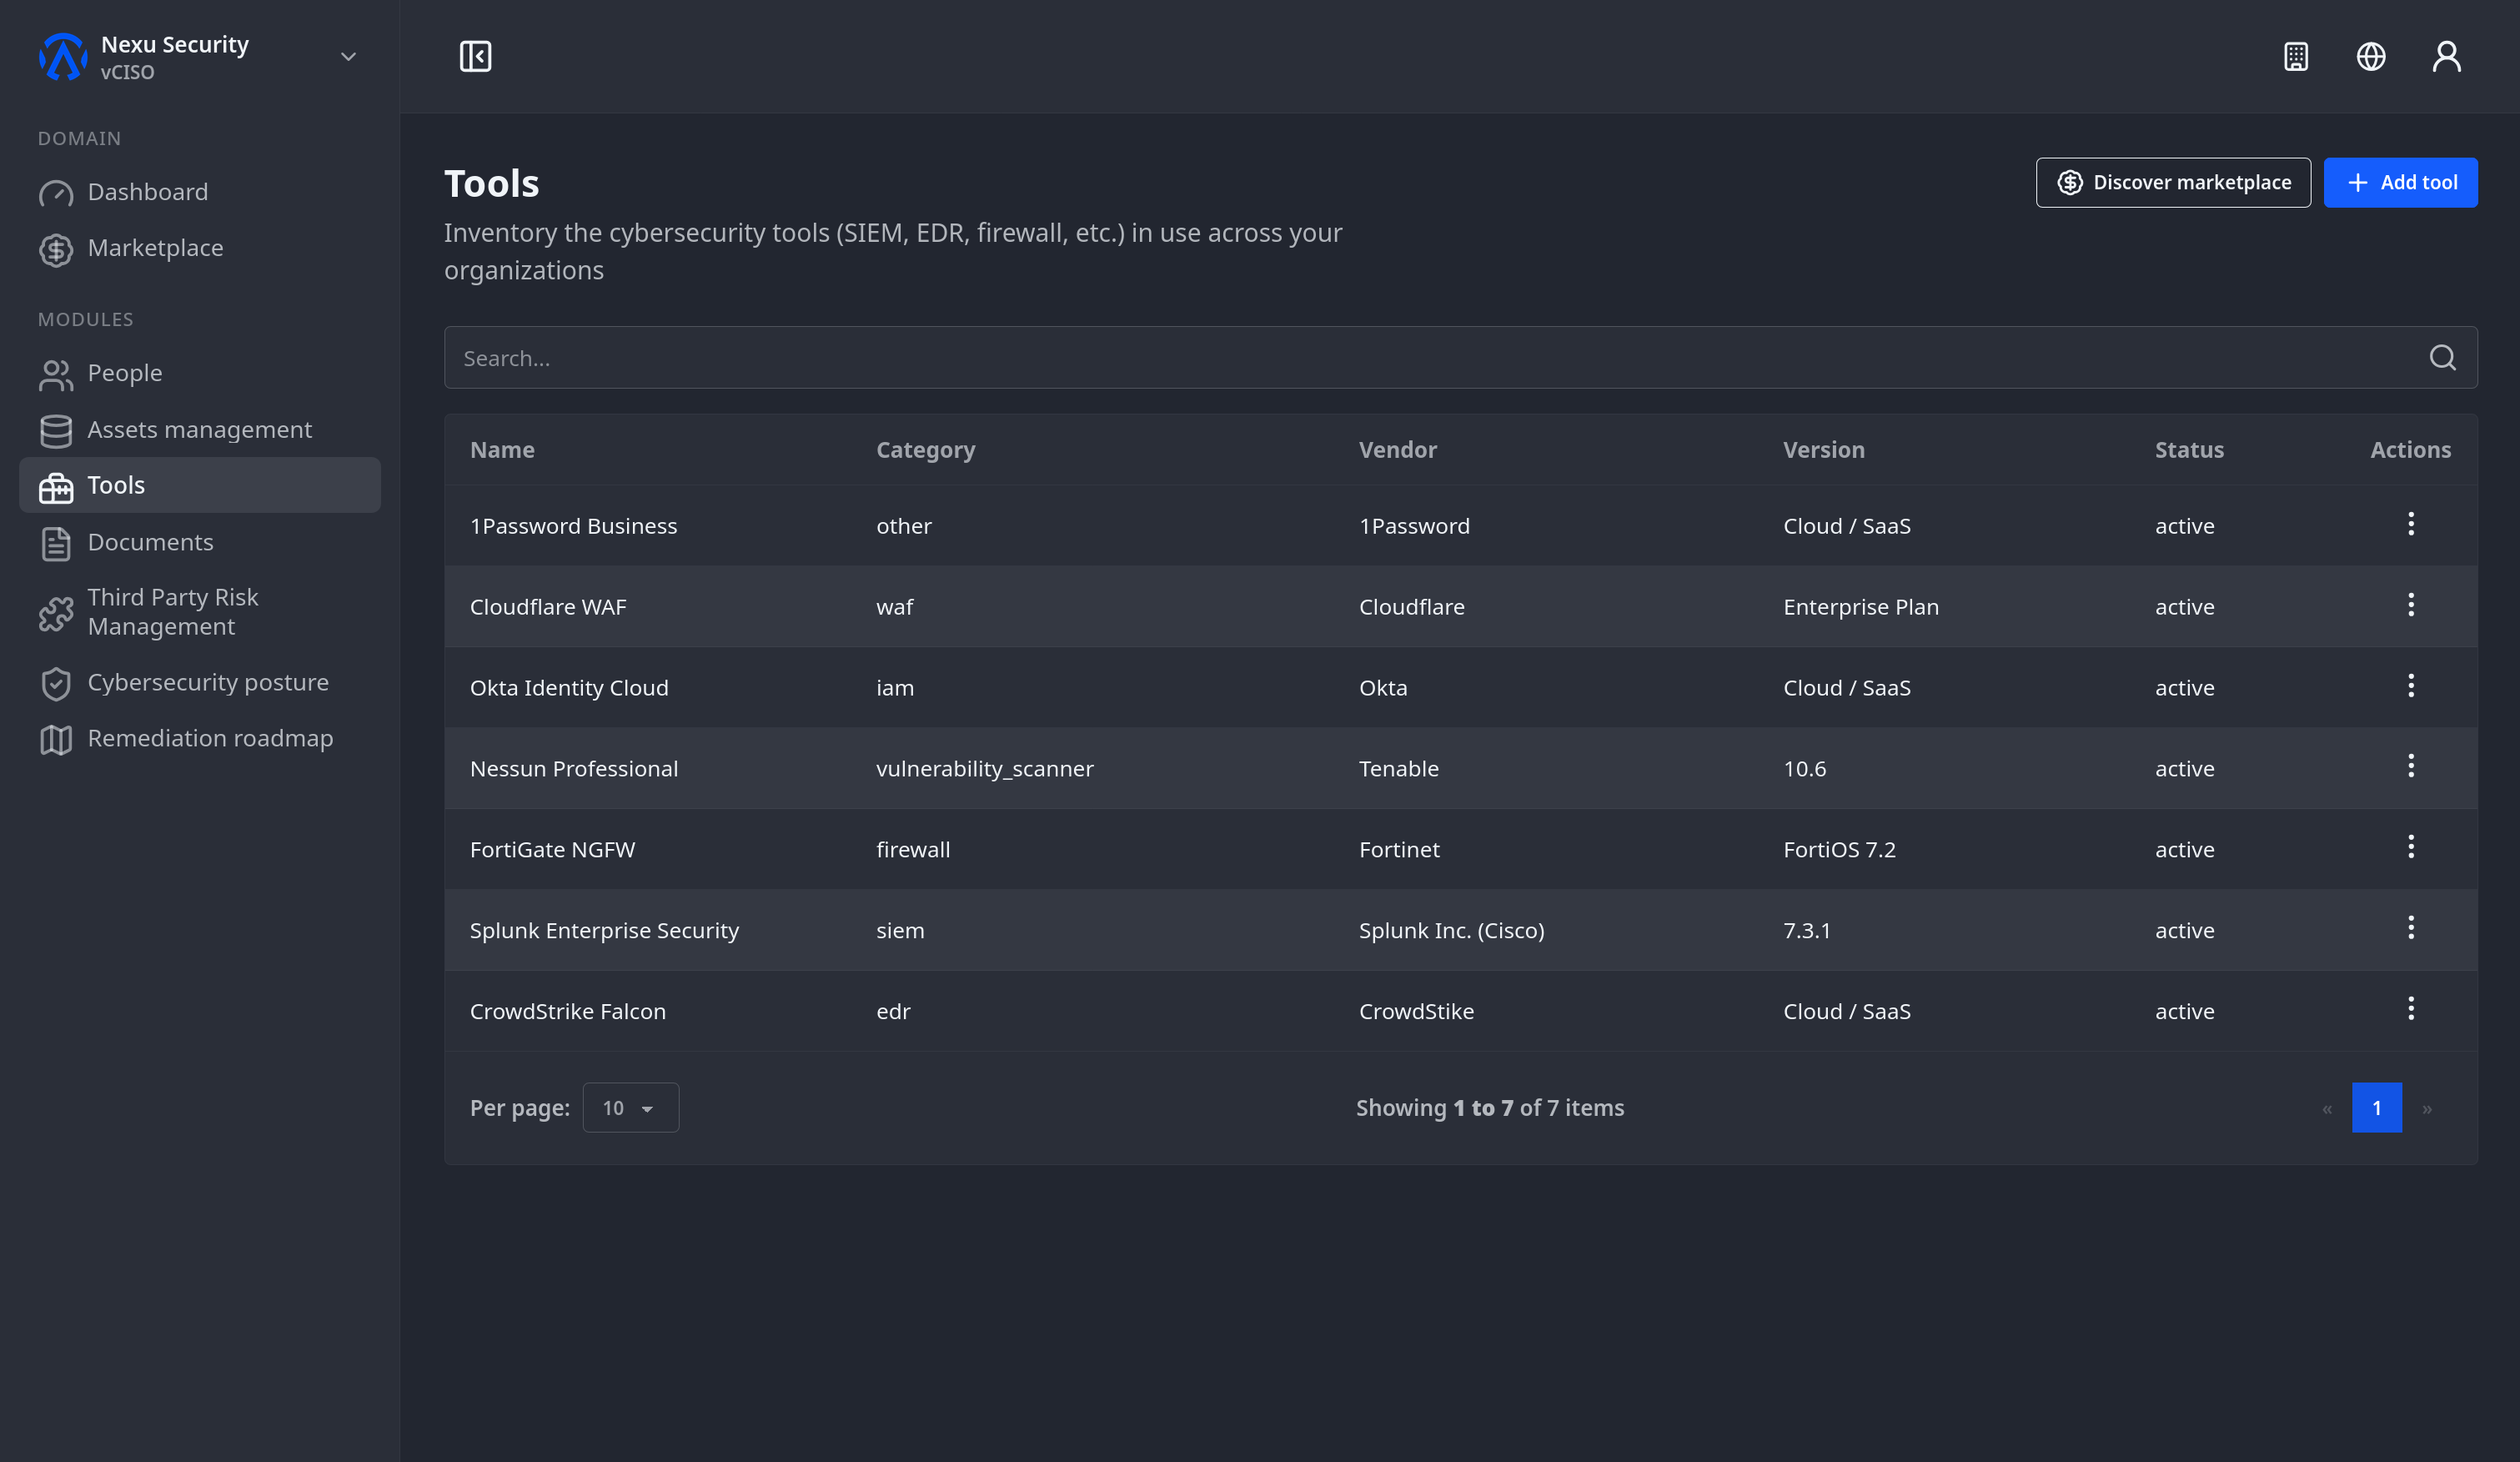Image resolution: width=2520 pixels, height=1462 pixels.
Task: Sort by Vendor column header
Action: (1398, 450)
